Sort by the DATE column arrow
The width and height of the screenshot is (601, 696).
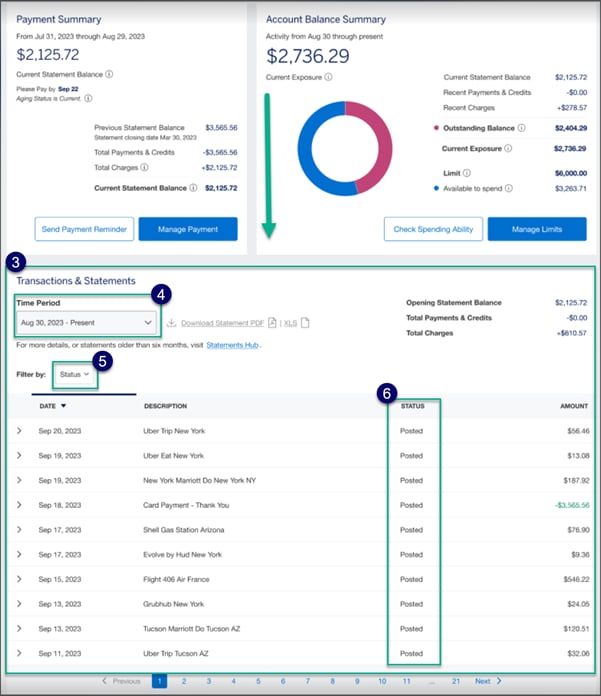(65, 406)
